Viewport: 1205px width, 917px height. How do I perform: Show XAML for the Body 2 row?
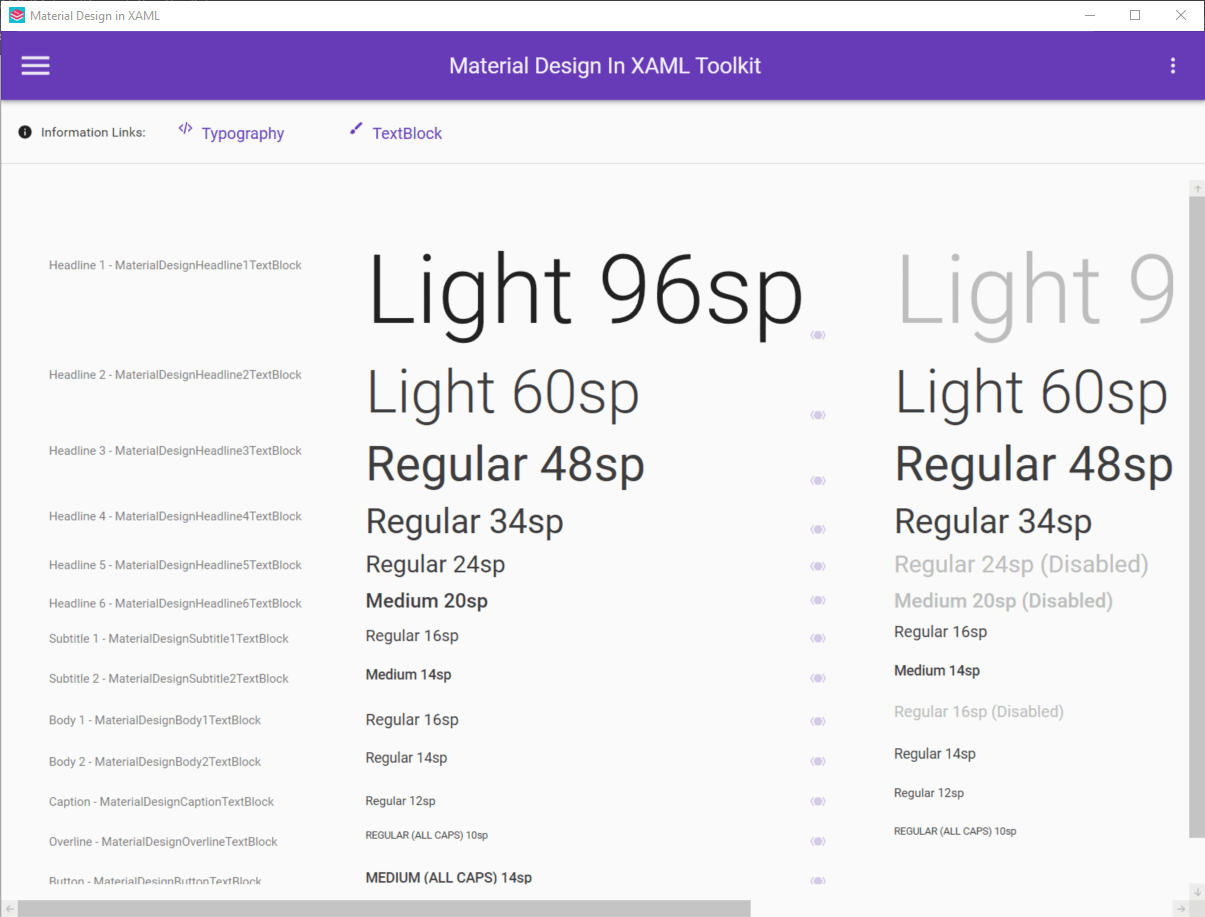[x=818, y=761]
